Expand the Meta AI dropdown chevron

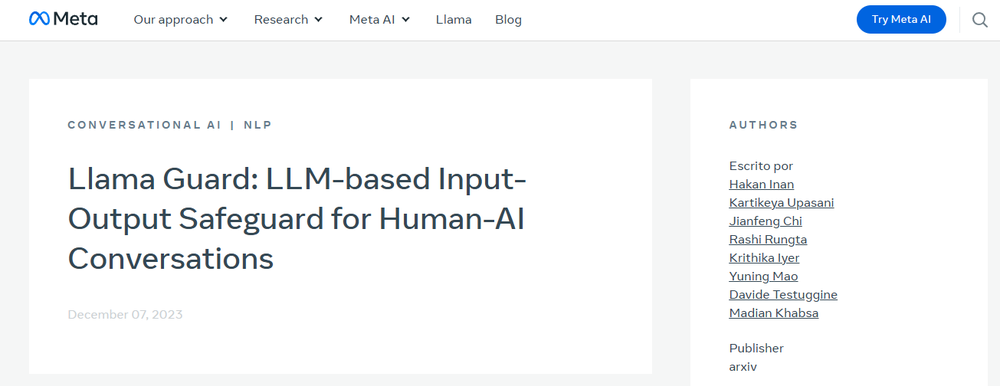pos(406,20)
